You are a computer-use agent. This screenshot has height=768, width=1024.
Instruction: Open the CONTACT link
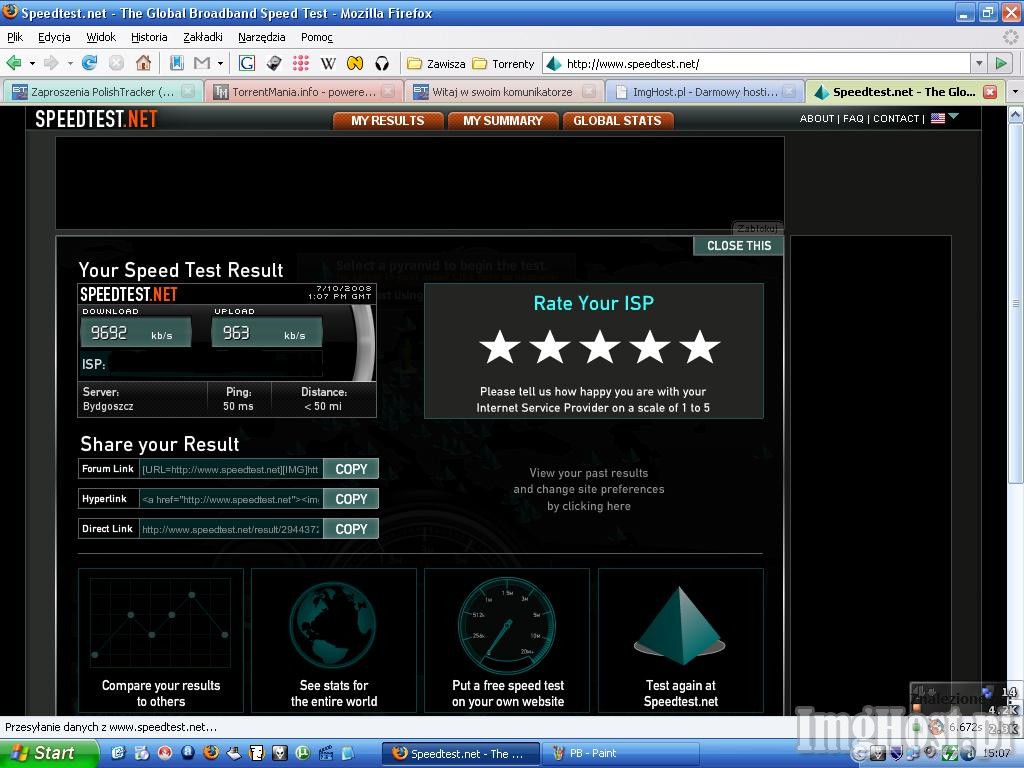pos(896,118)
